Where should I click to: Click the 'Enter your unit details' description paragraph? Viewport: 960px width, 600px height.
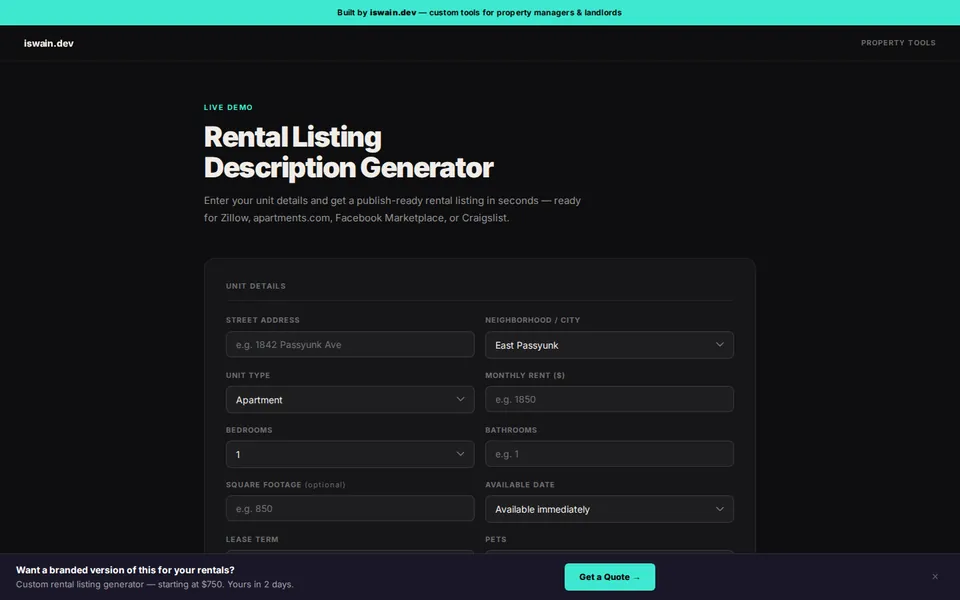coord(392,209)
